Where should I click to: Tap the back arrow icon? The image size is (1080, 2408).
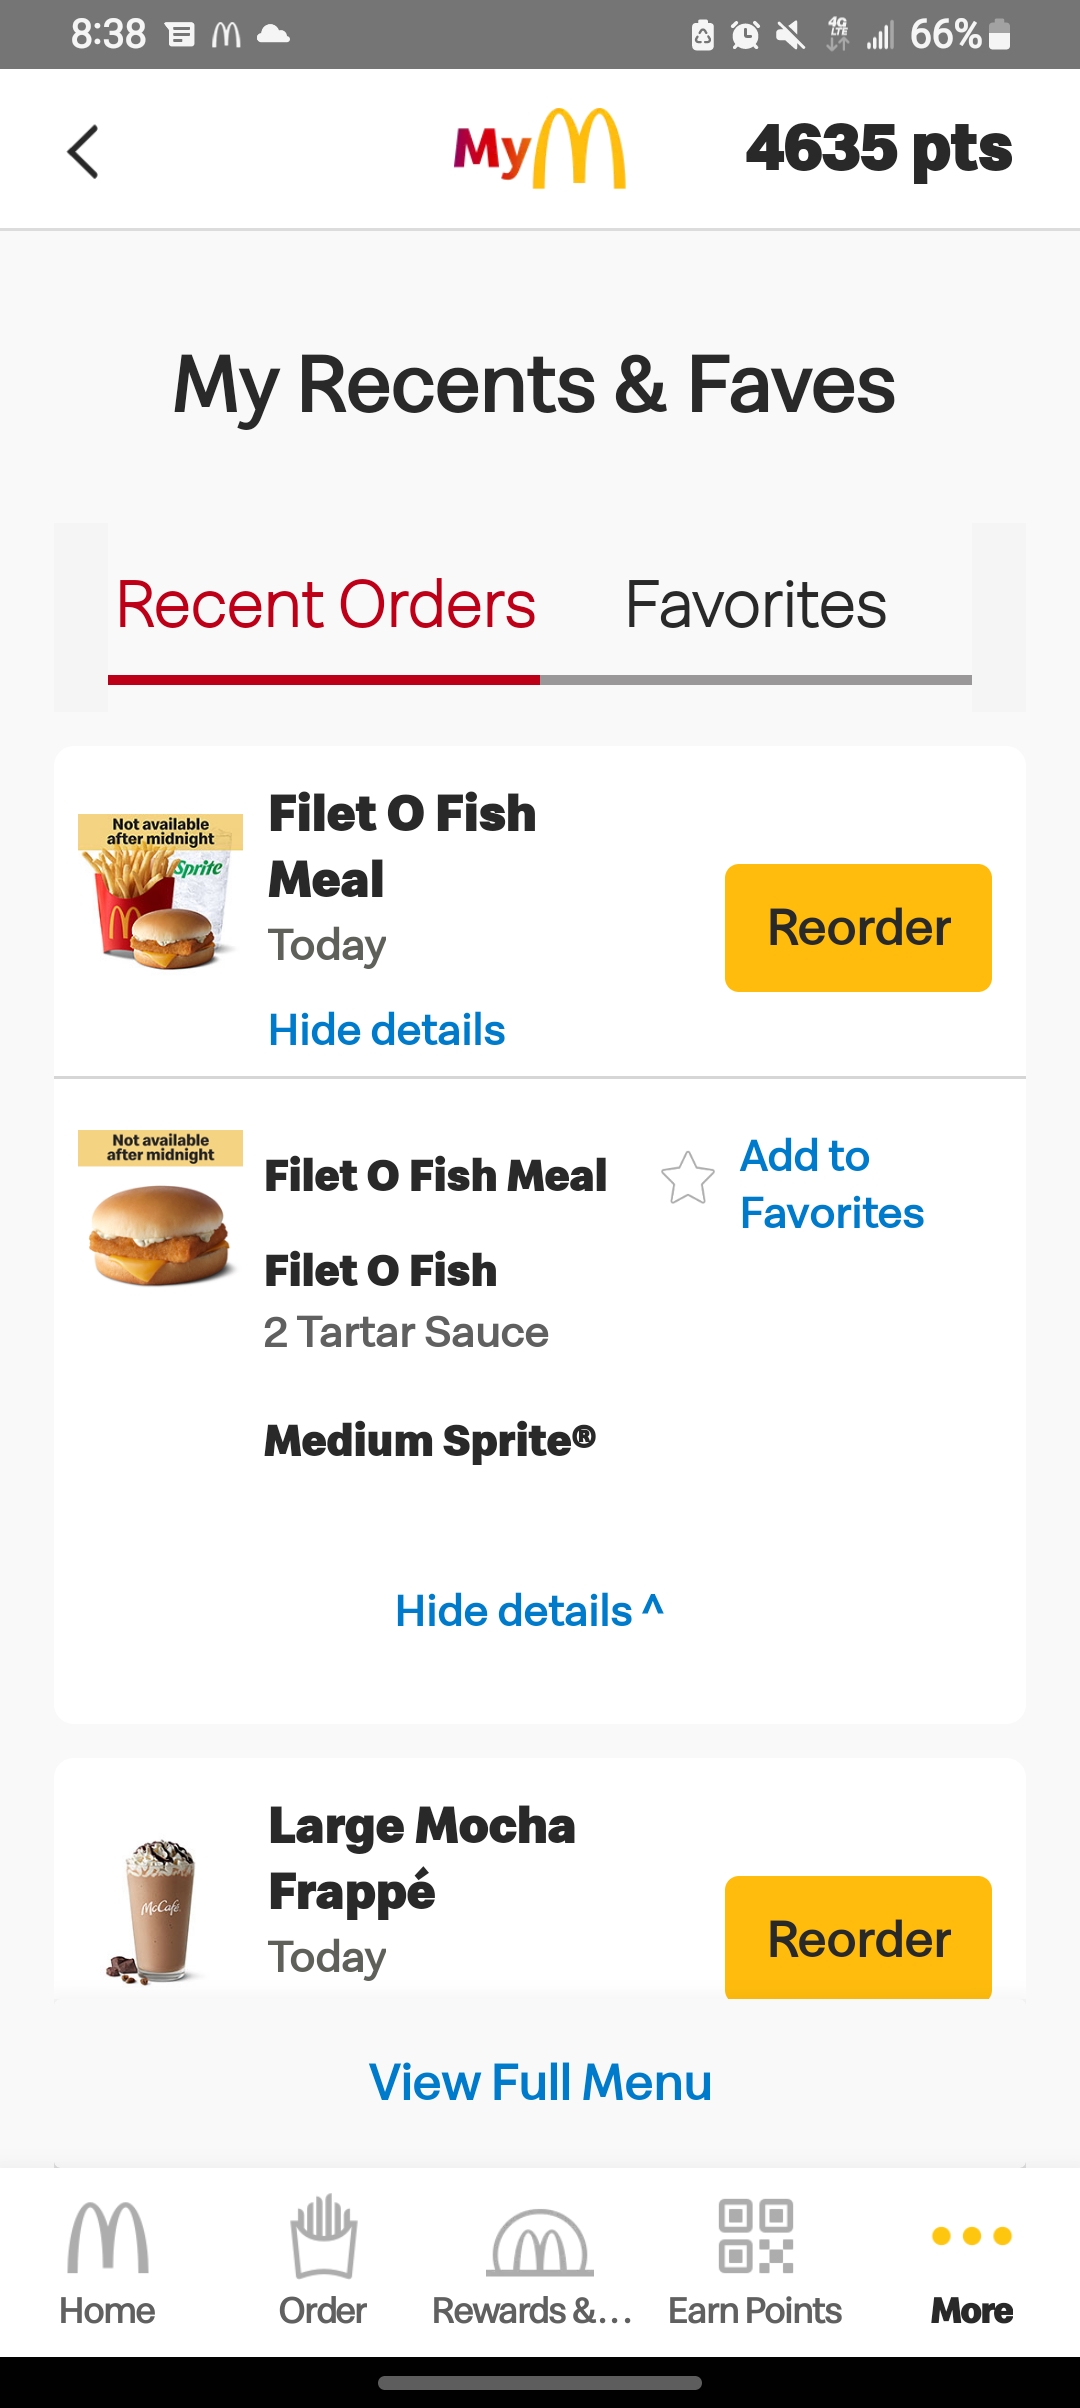tap(83, 152)
